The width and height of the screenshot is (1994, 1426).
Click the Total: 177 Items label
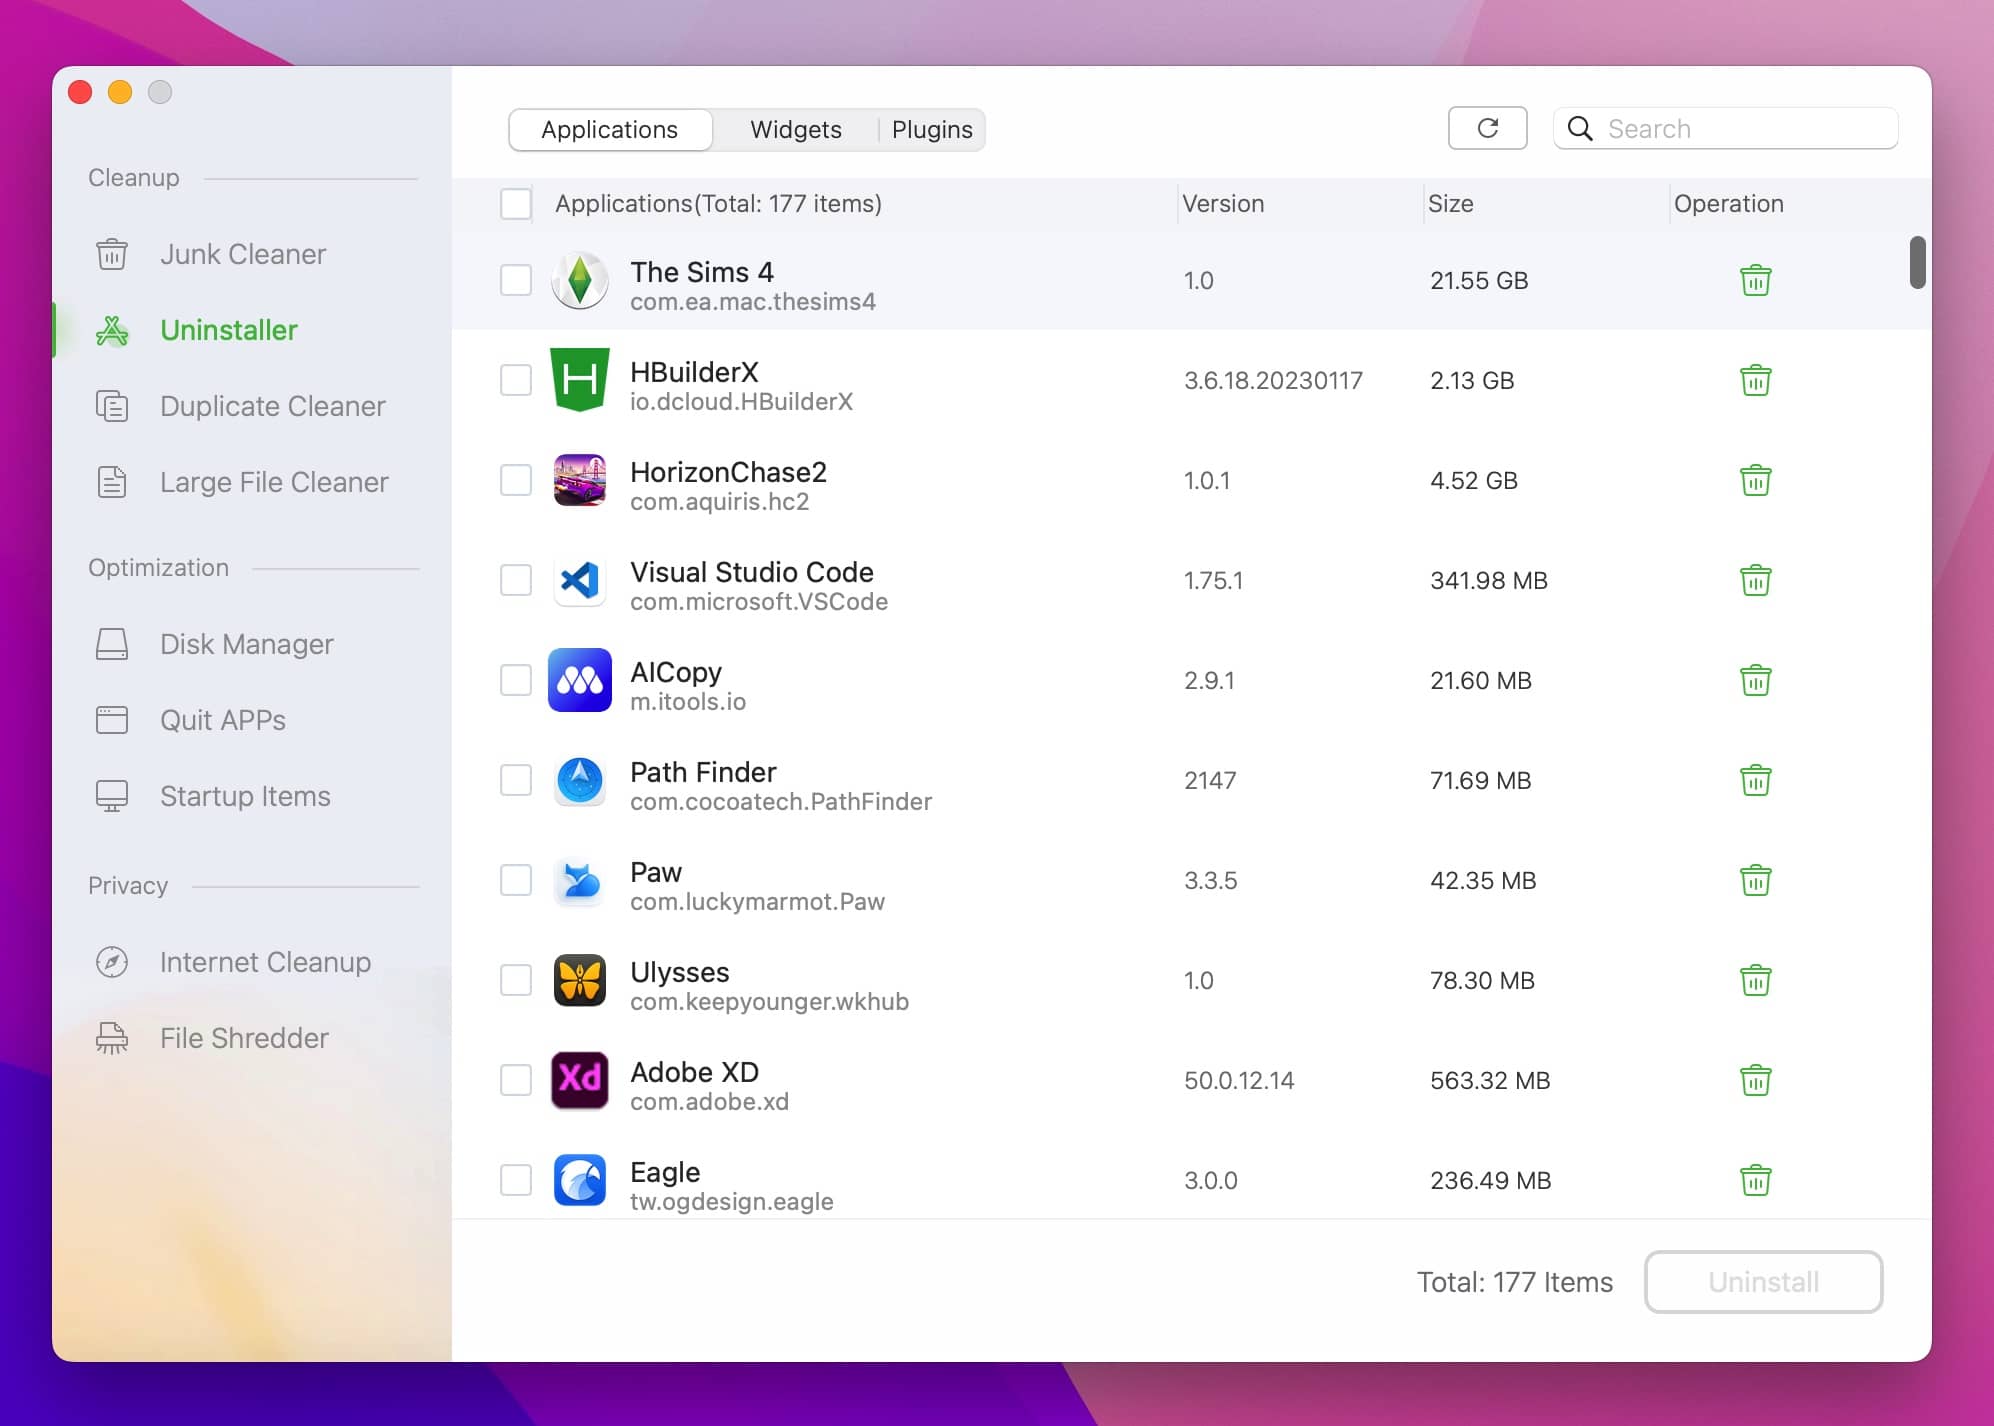click(1515, 1282)
